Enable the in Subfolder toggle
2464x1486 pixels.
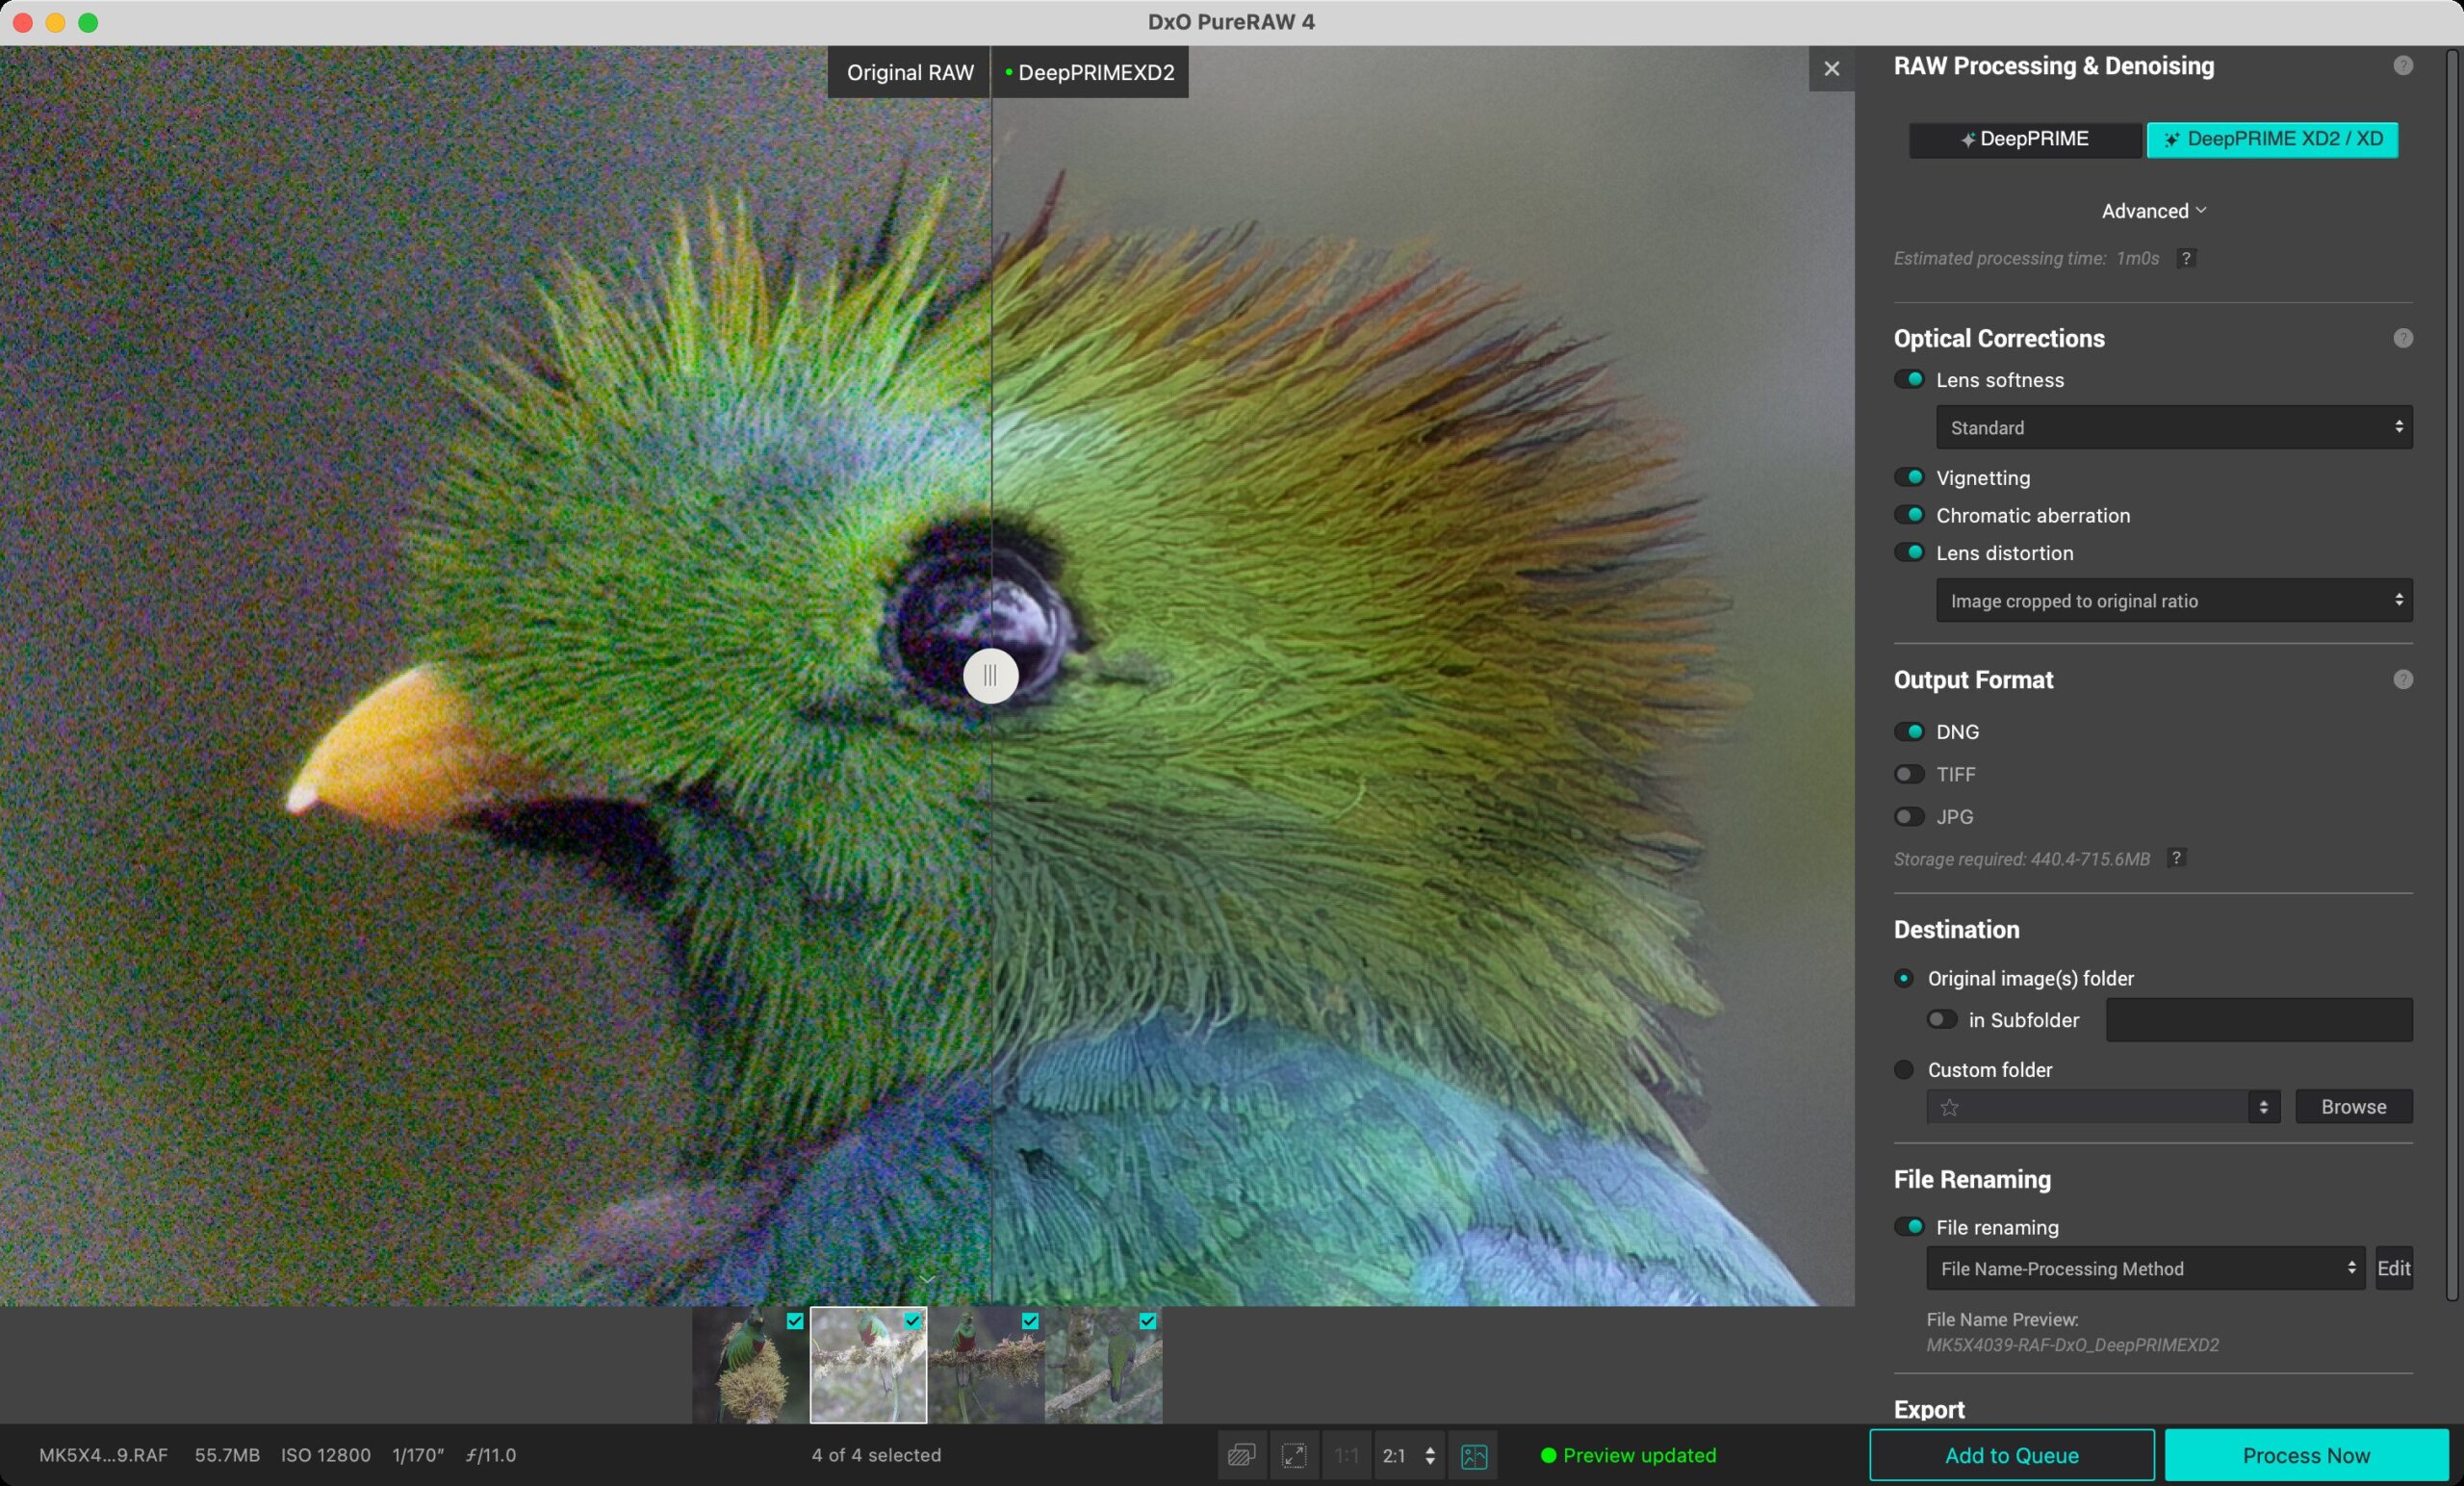coord(1942,1019)
